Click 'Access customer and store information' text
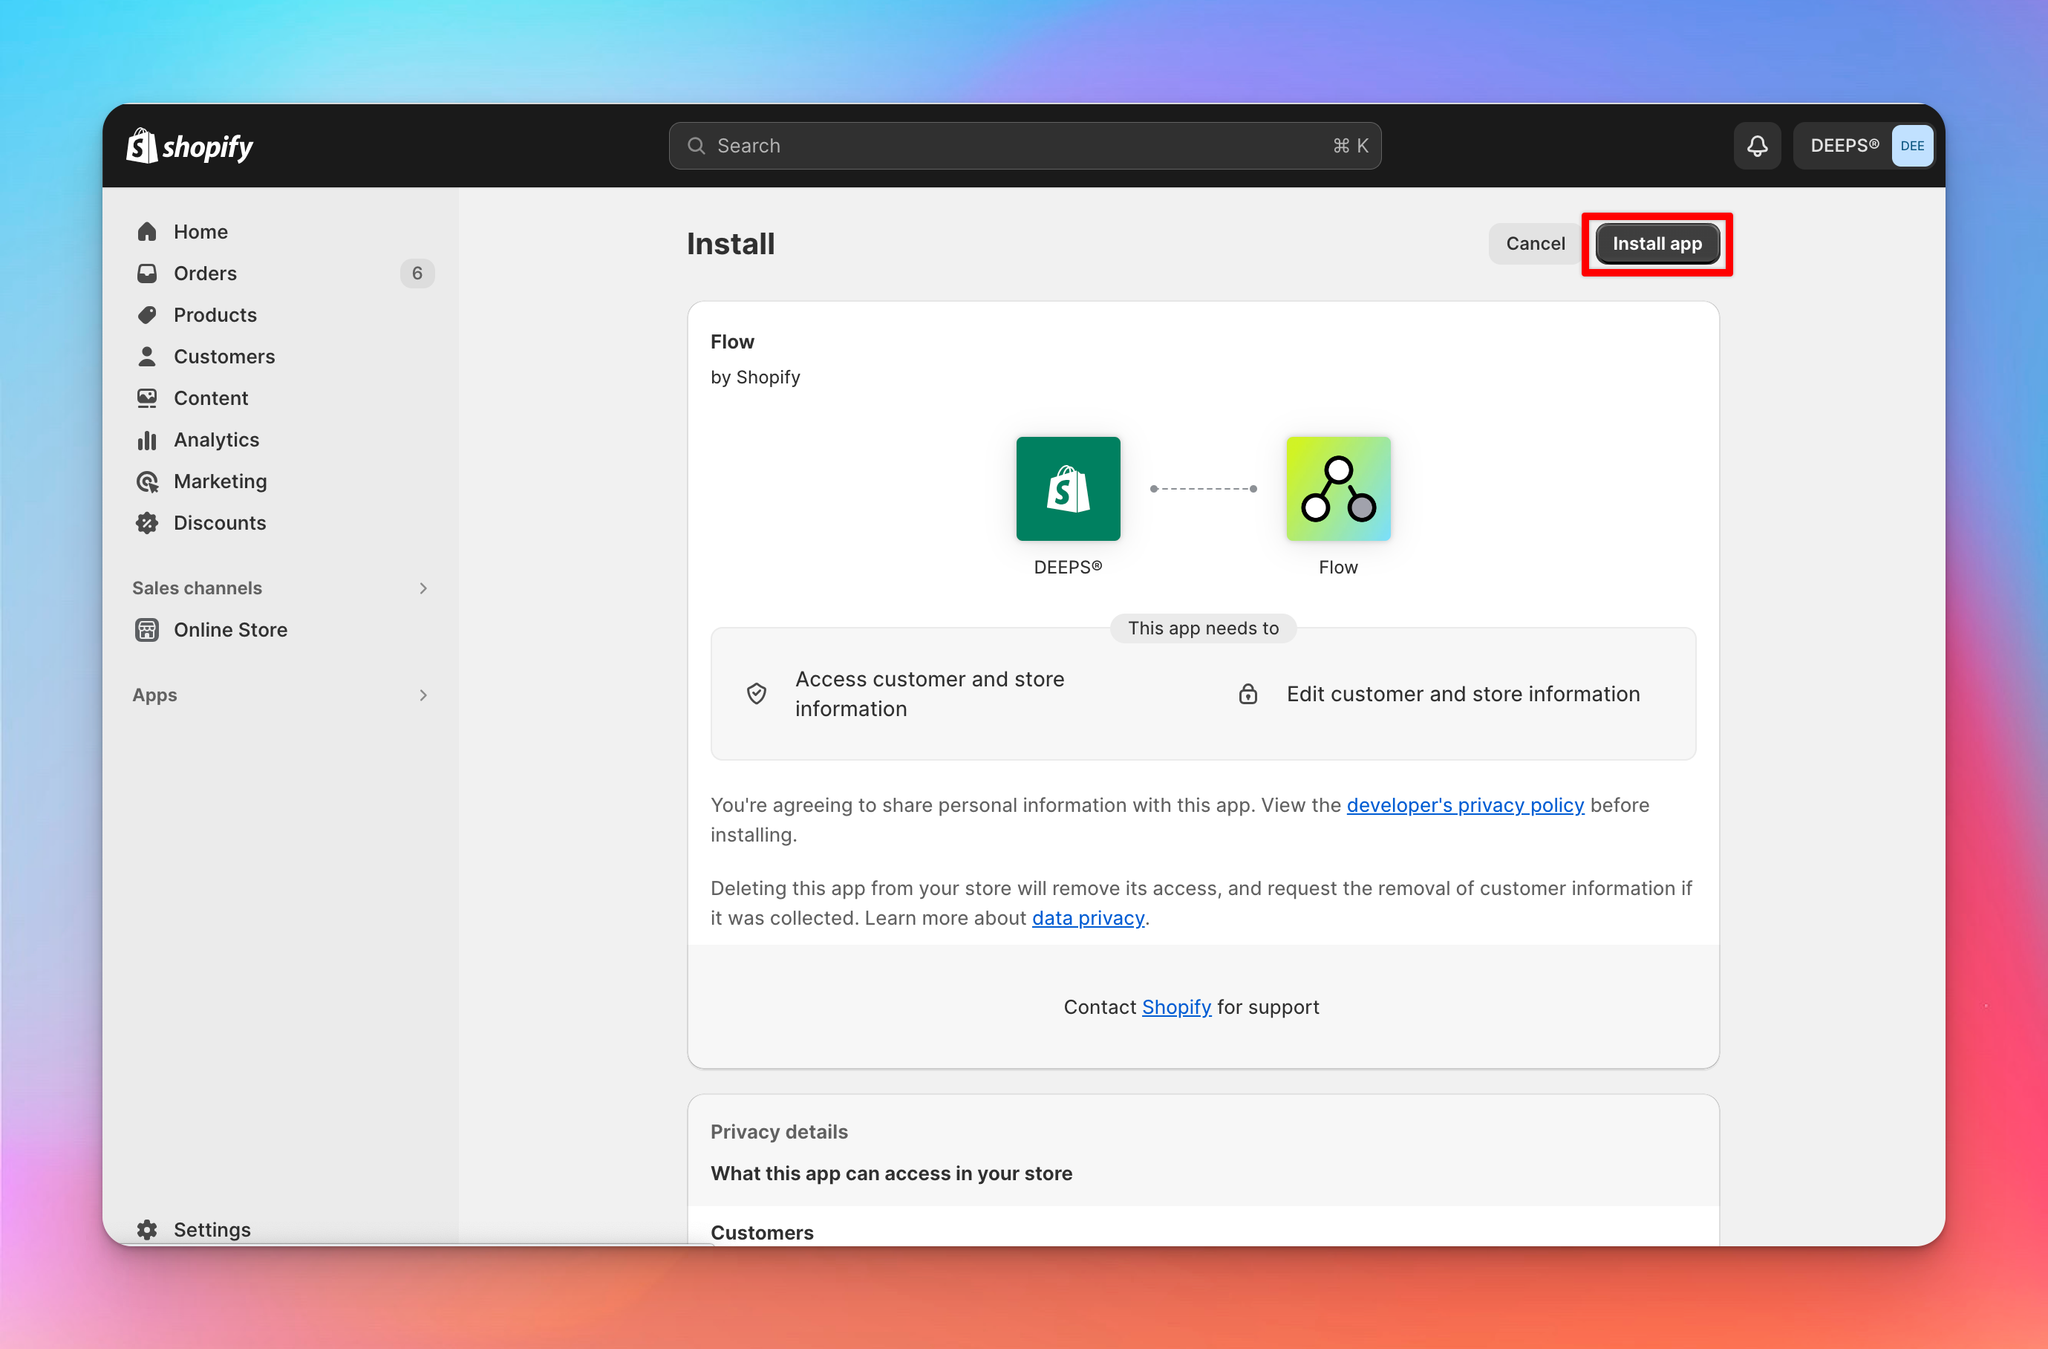The image size is (2048, 1349). click(930, 694)
